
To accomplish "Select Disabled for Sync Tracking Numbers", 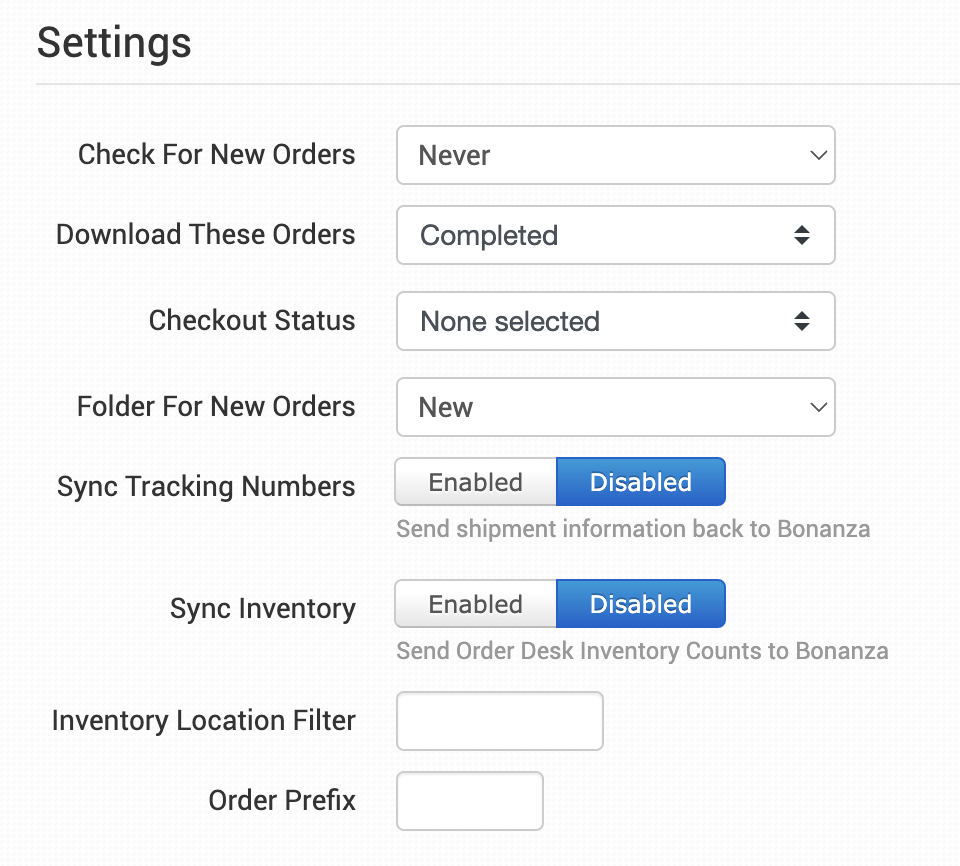I will tap(640, 482).
